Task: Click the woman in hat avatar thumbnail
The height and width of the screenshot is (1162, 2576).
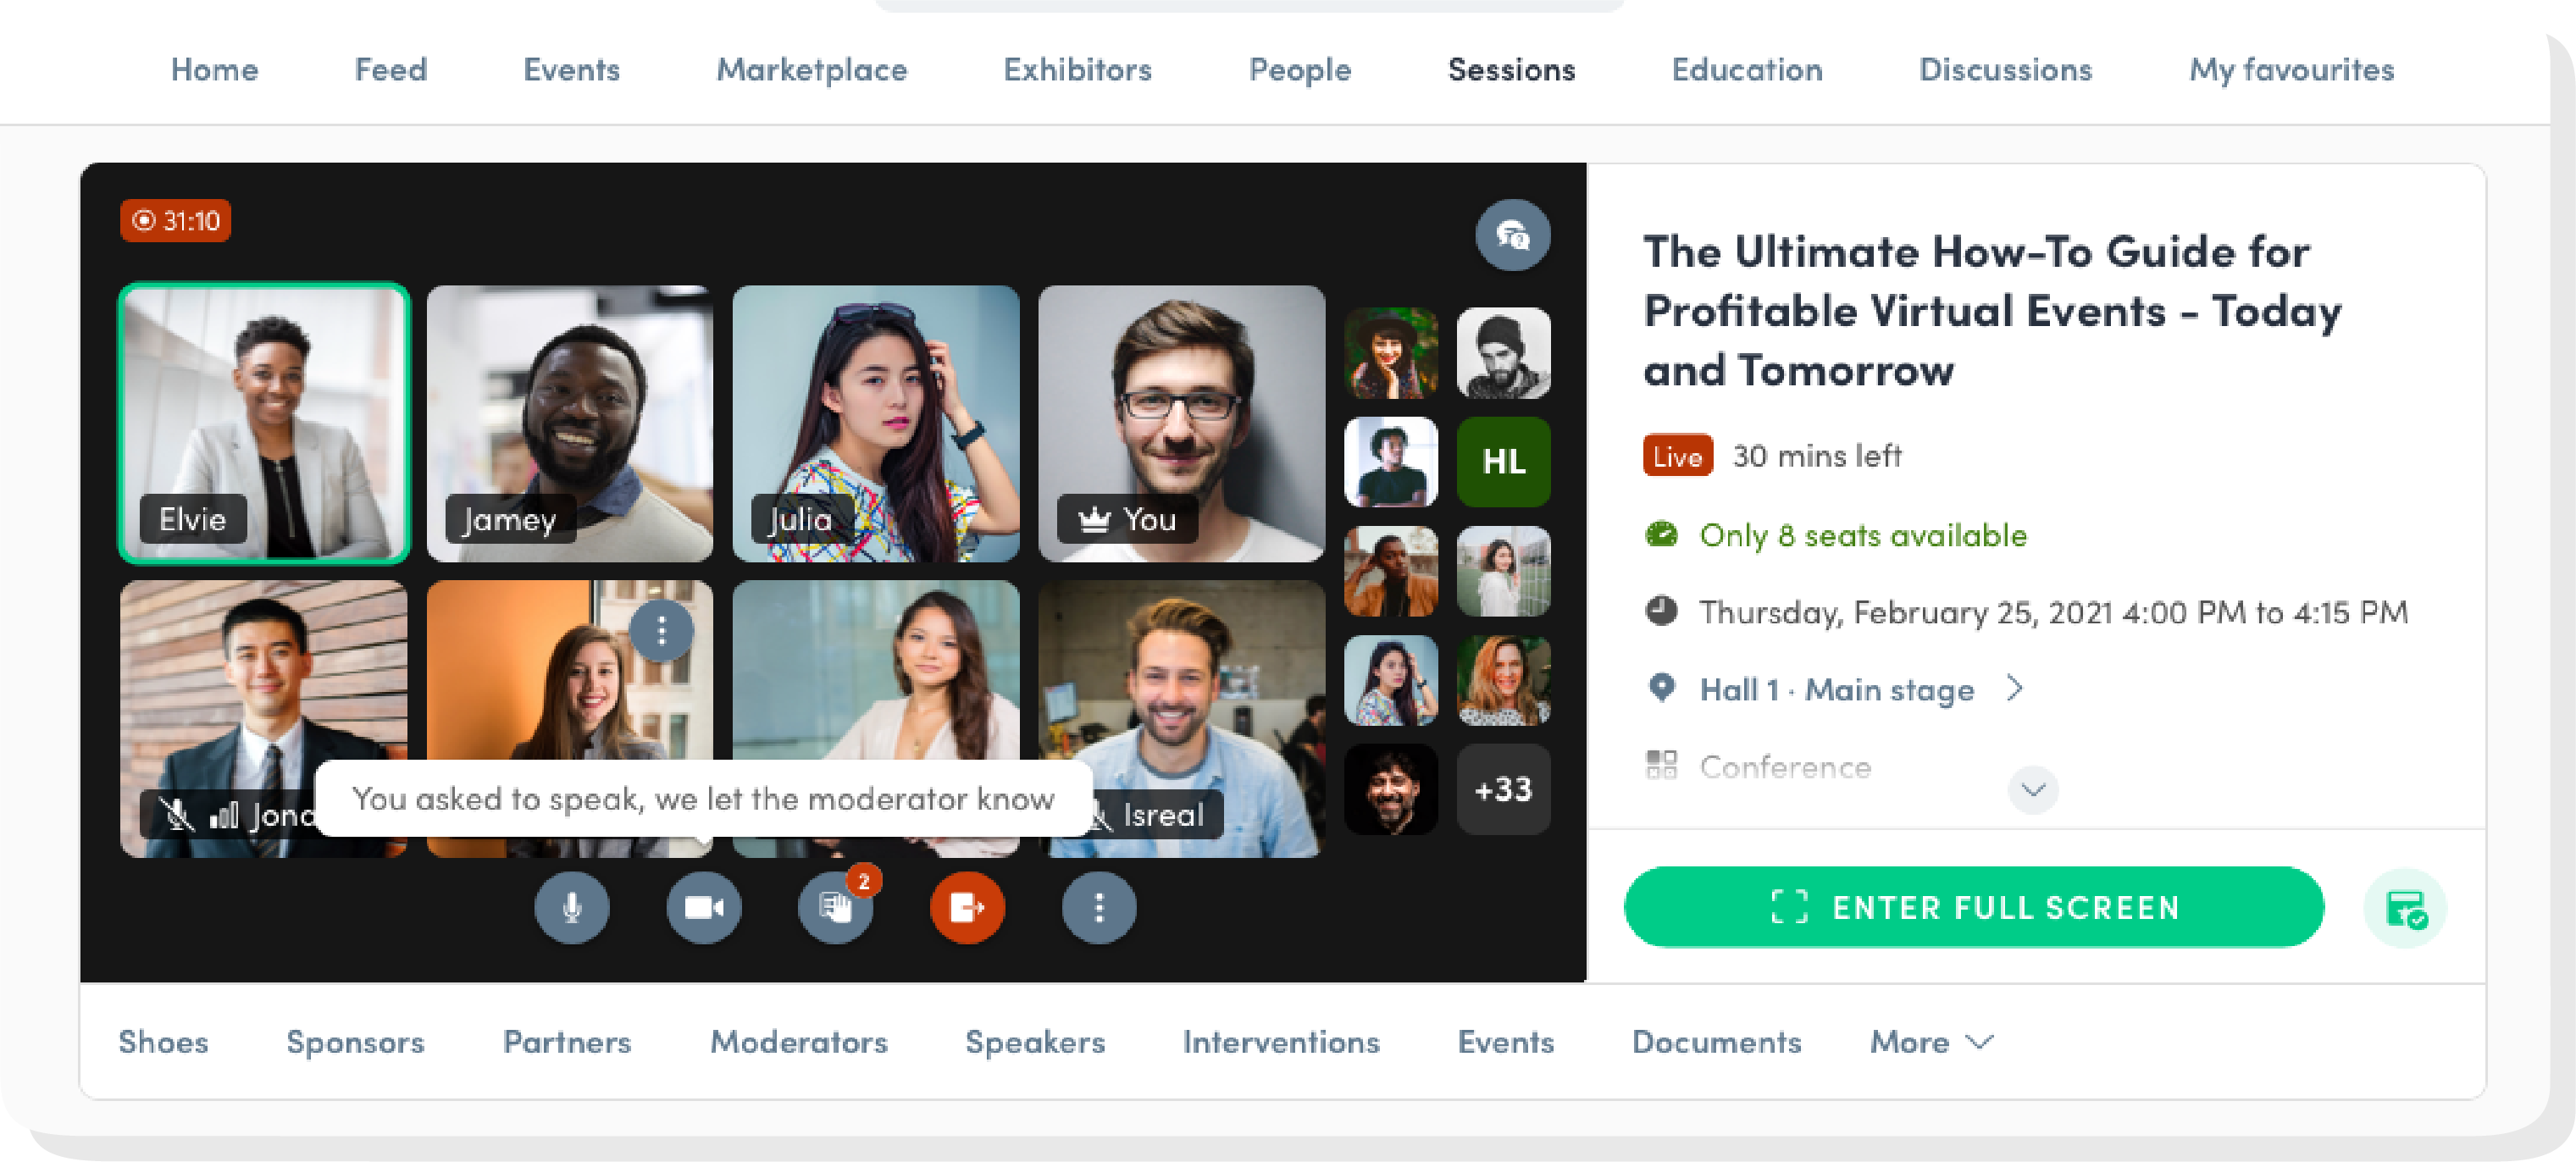Action: pos(1391,353)
